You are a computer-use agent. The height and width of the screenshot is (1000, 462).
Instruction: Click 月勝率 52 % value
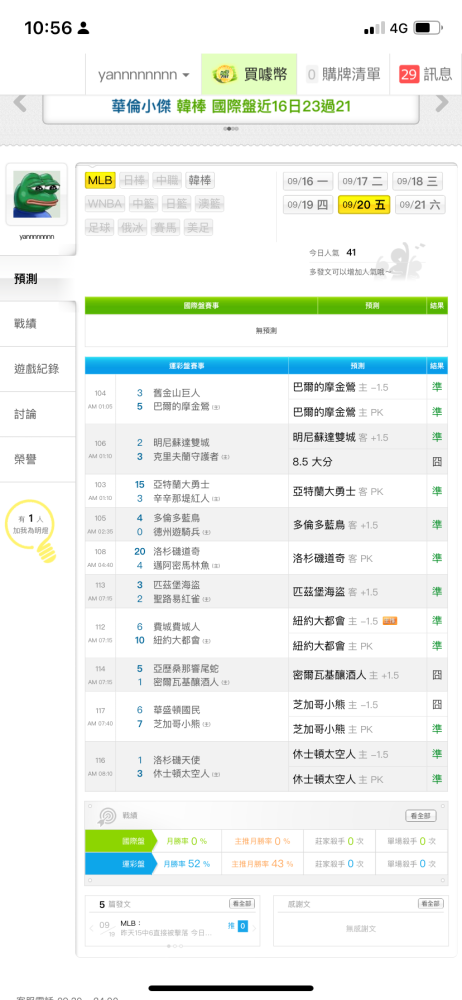tap(185, 864)
